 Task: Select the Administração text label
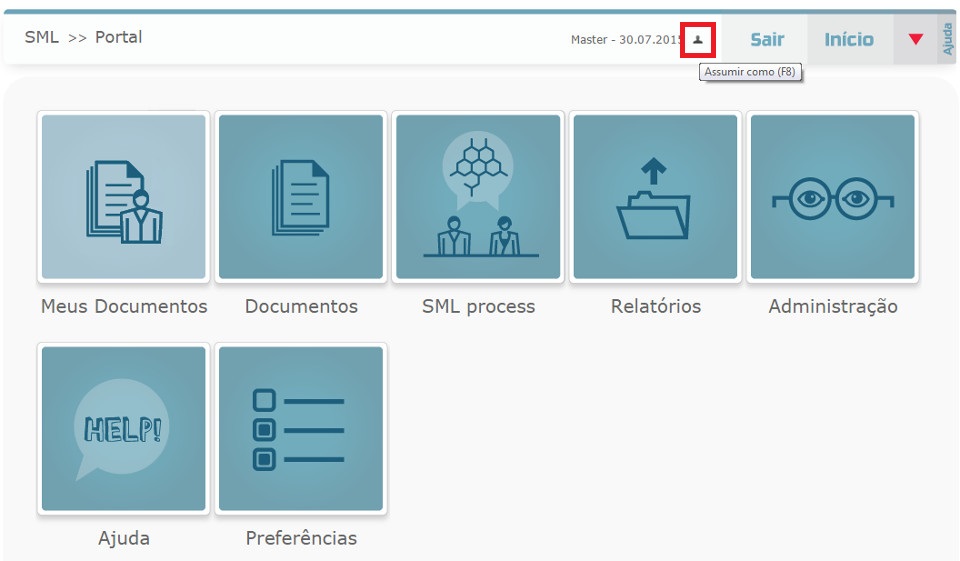832,307
